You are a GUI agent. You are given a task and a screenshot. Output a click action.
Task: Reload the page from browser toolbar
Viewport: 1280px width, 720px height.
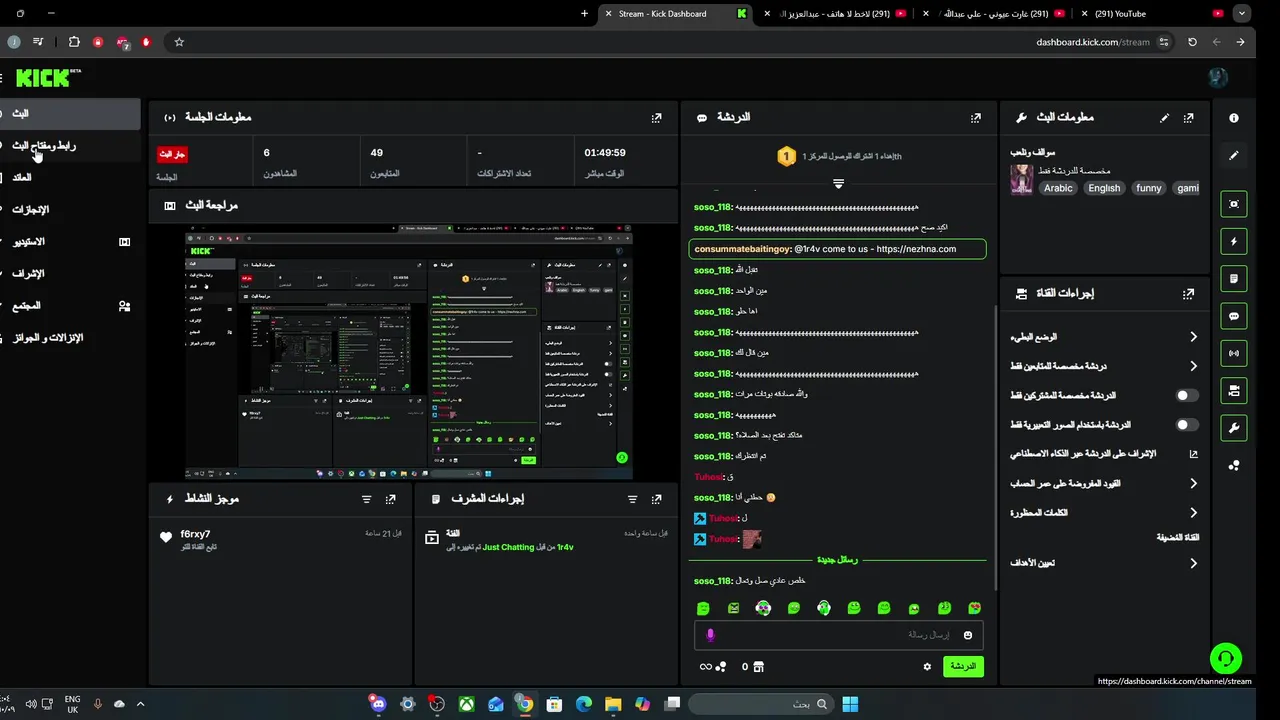tap(1192, 42)
